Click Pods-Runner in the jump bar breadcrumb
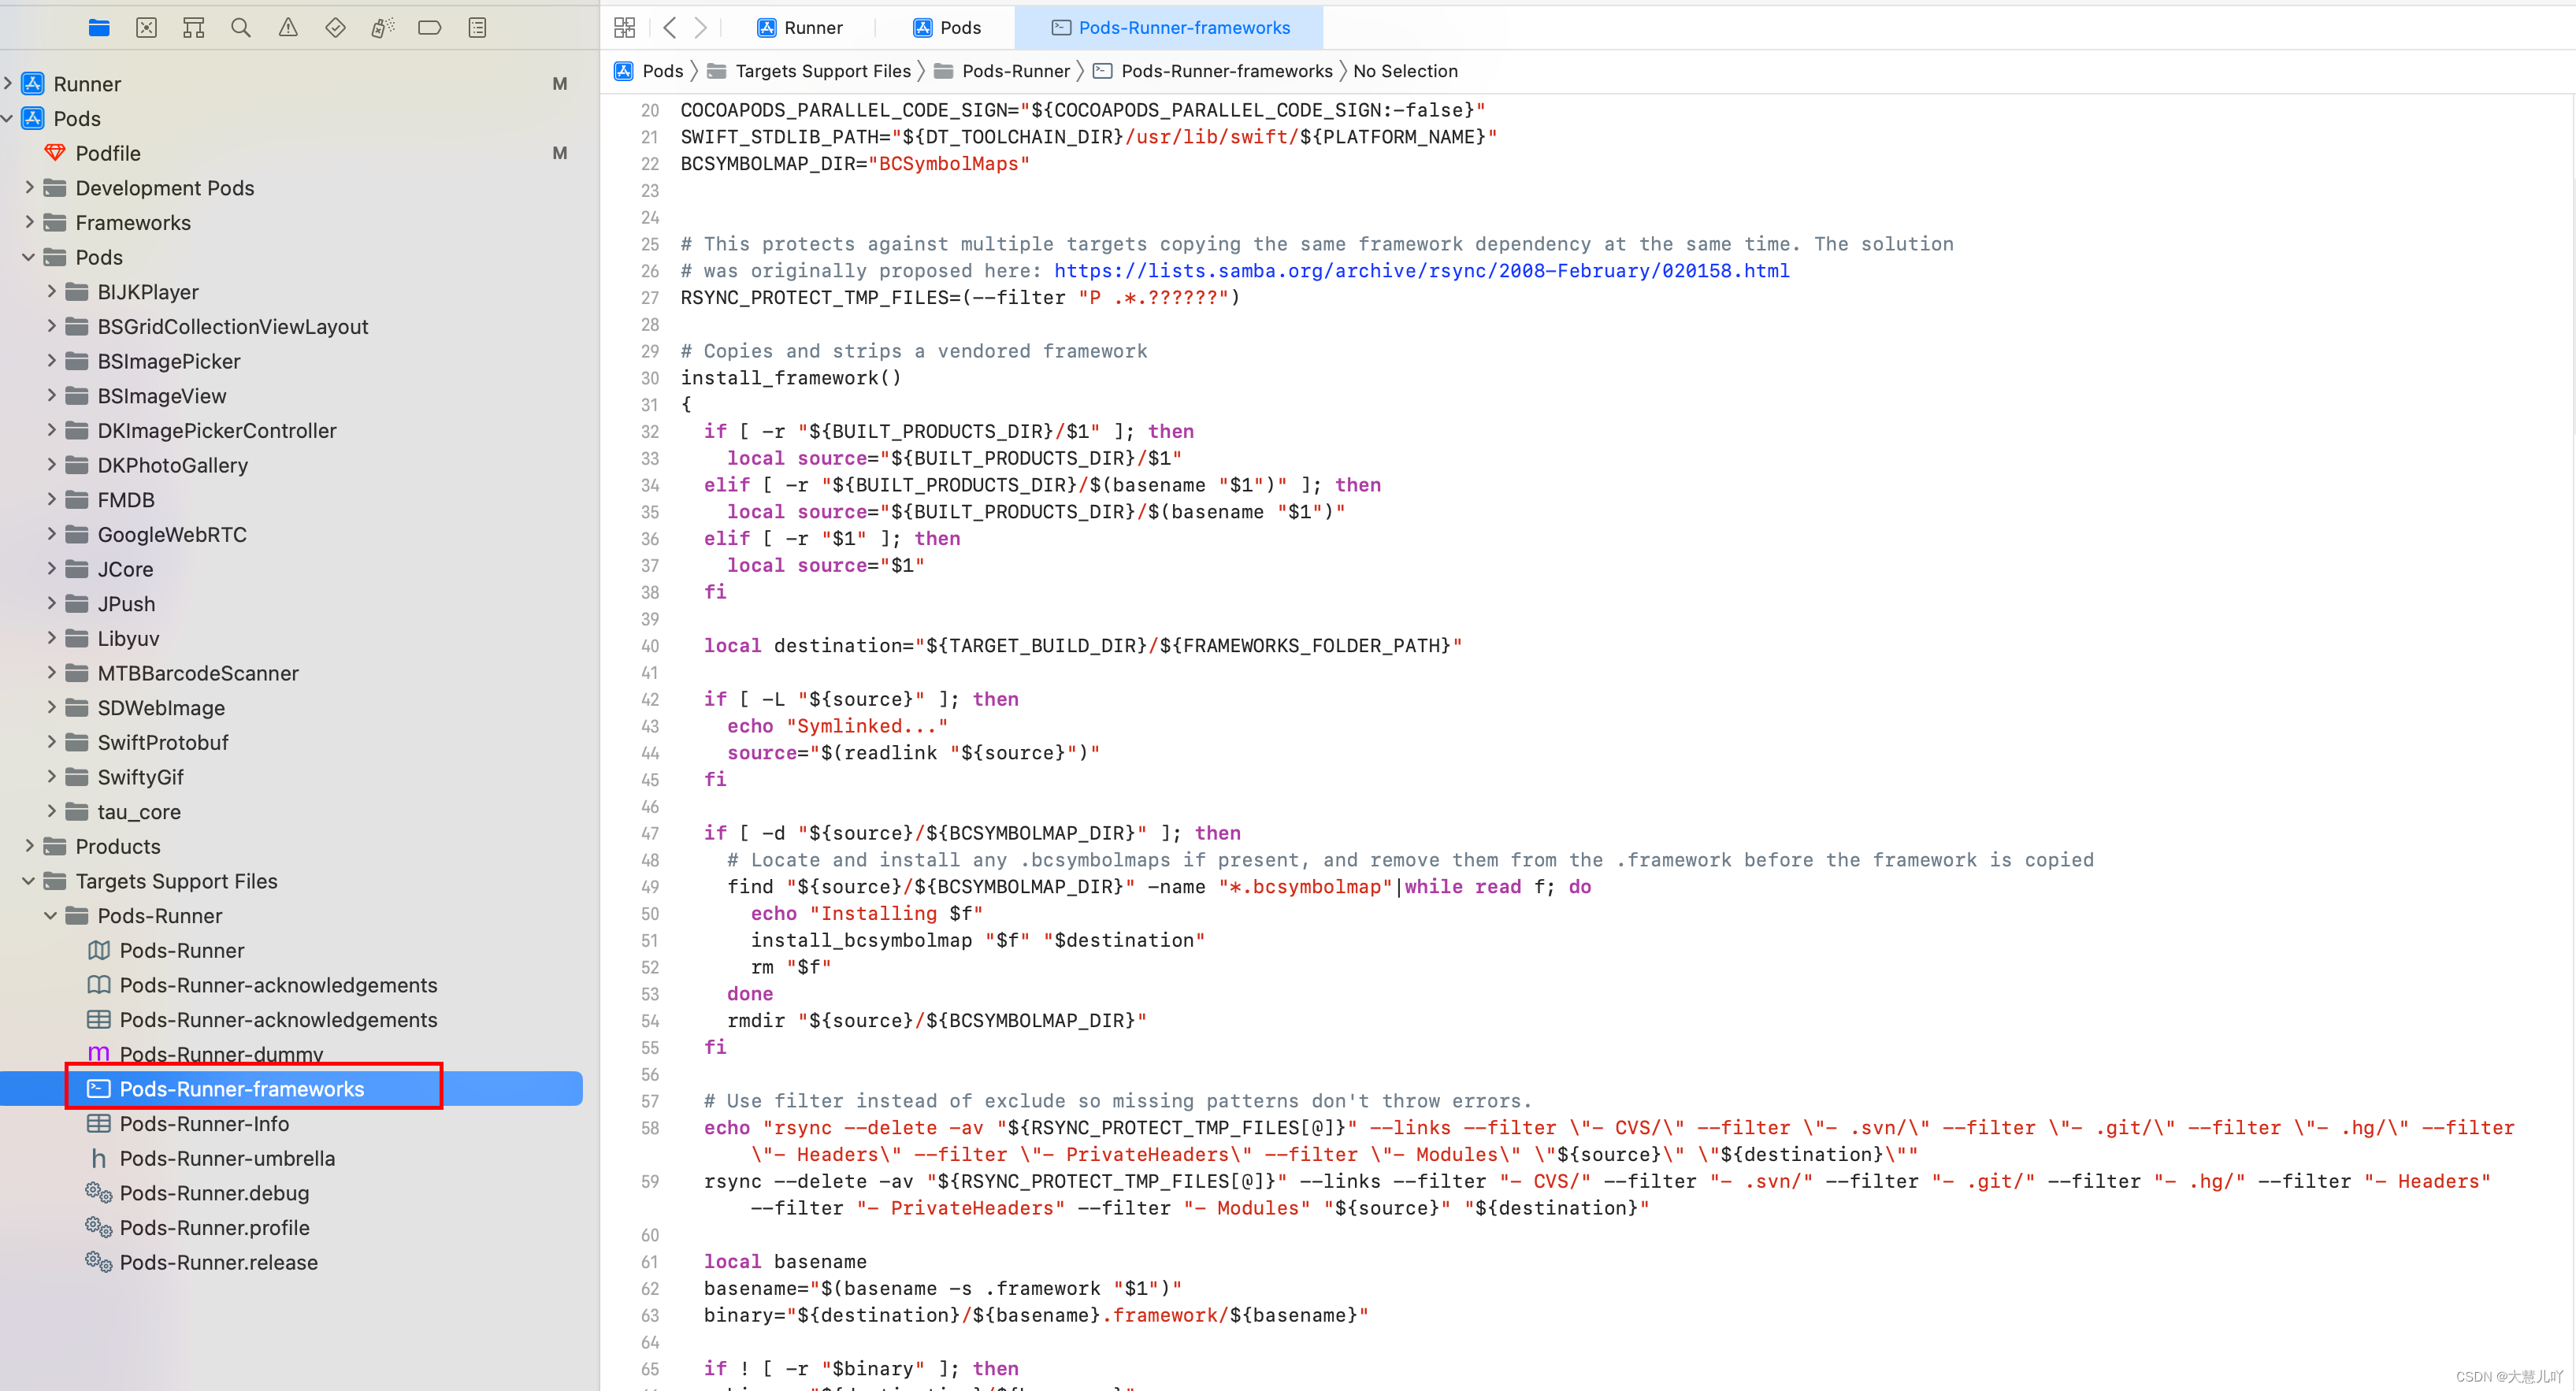The width and height of the screenshot is (2576, 1391). click(1015, 71)
